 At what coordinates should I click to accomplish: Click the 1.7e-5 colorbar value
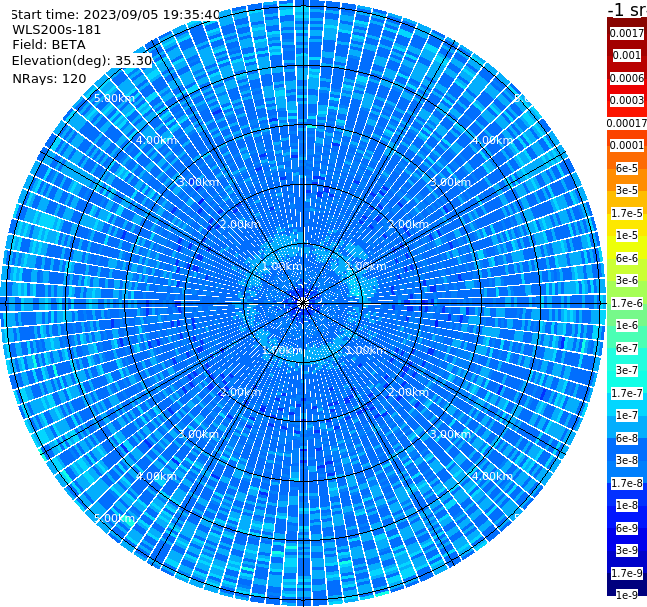tap(627, 213)
